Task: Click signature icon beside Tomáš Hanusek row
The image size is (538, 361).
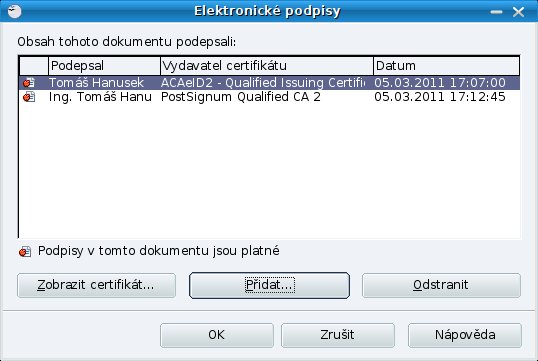Action: click(29, 83)
